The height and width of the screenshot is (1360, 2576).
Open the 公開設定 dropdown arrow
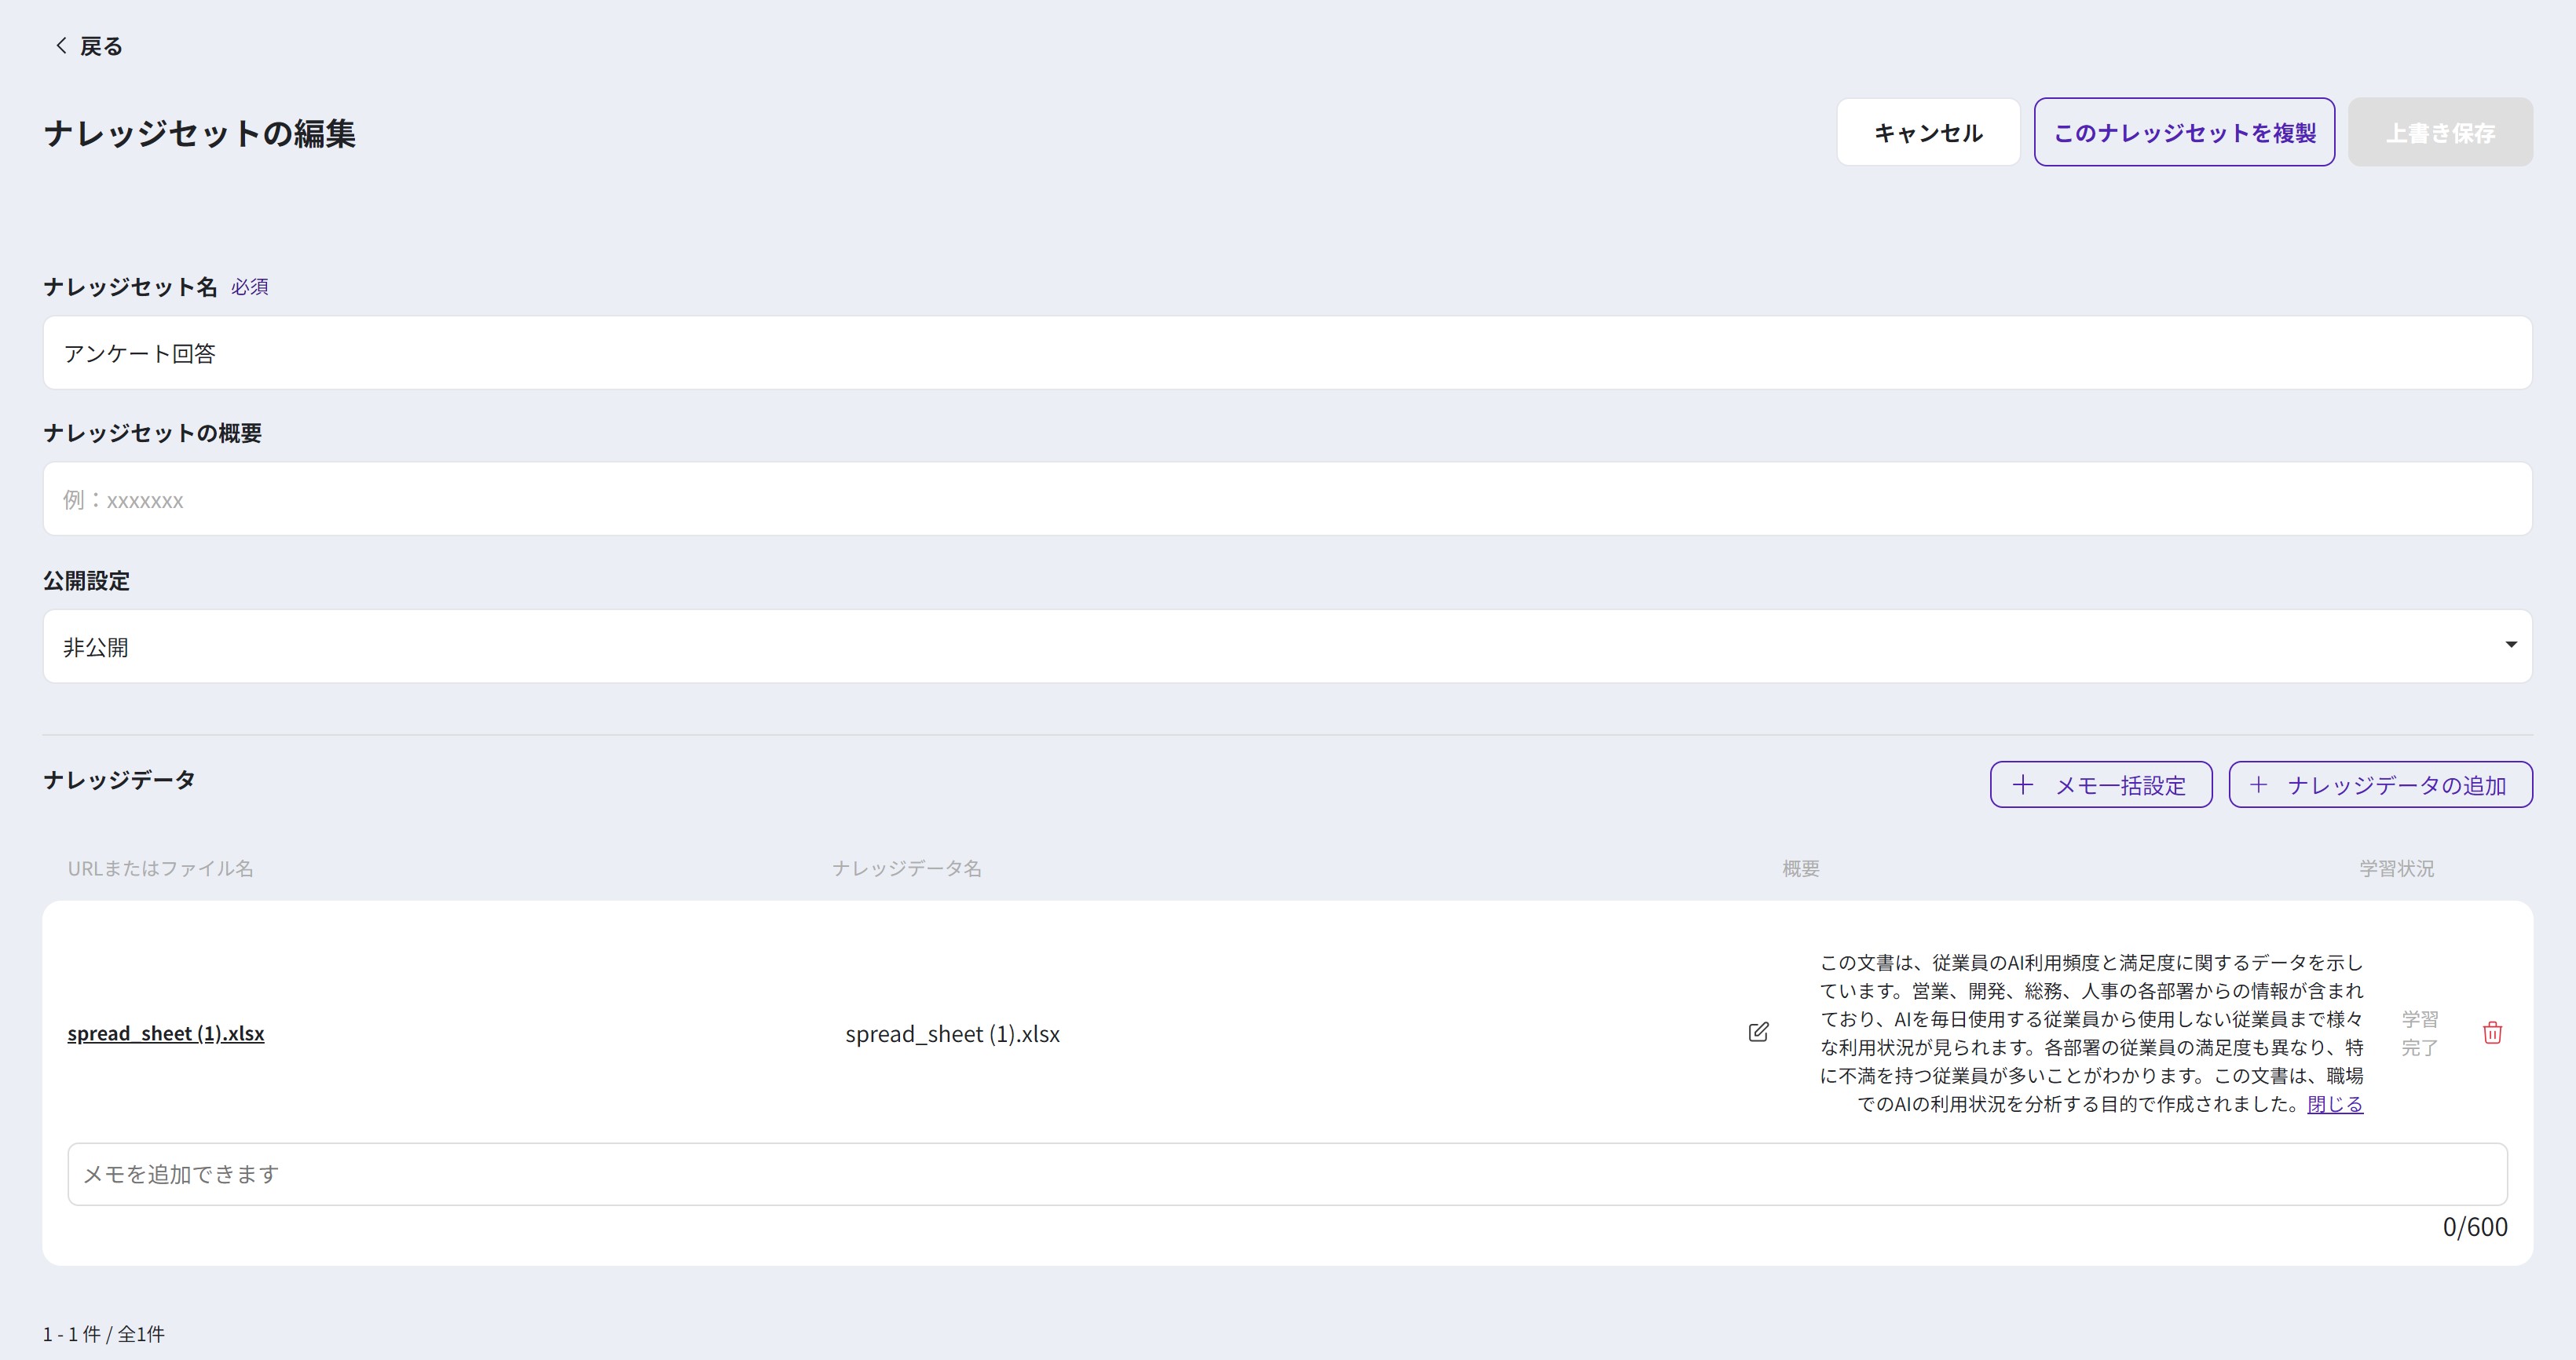pos(2510,645)
